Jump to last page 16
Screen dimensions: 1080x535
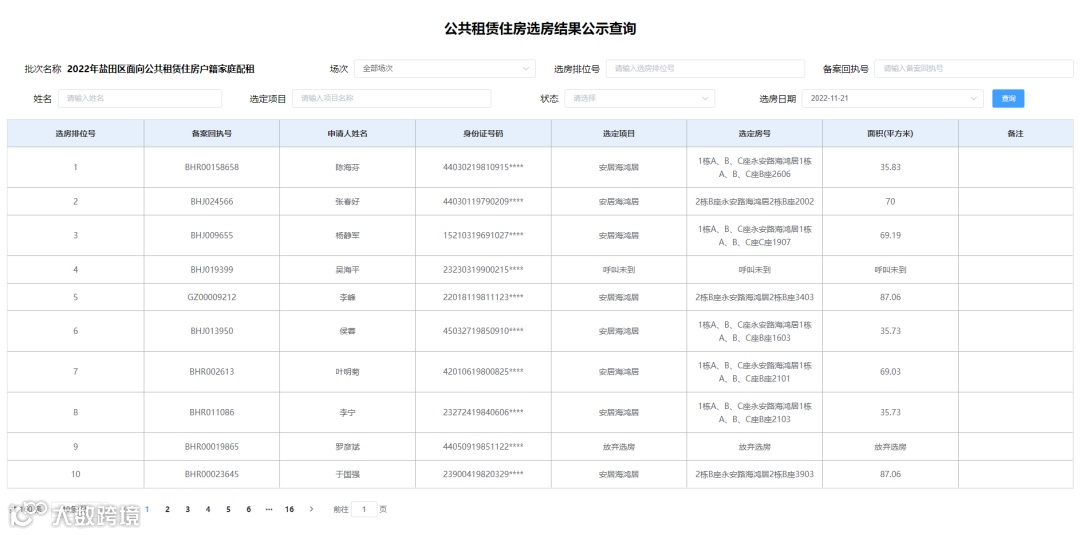pyautogui.click(x=289, y=510)
